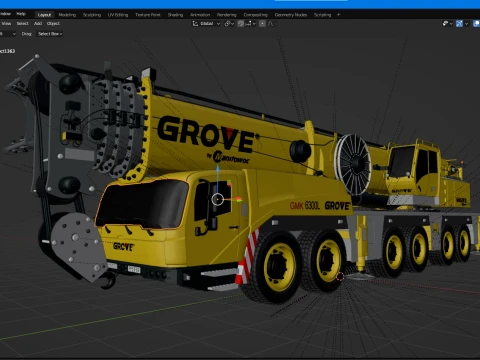The height and width of the screenshot is (360, 480).
Task: Open the Global transform orientation dropdown
Action: pyautogui.click(x=206, y=24)
